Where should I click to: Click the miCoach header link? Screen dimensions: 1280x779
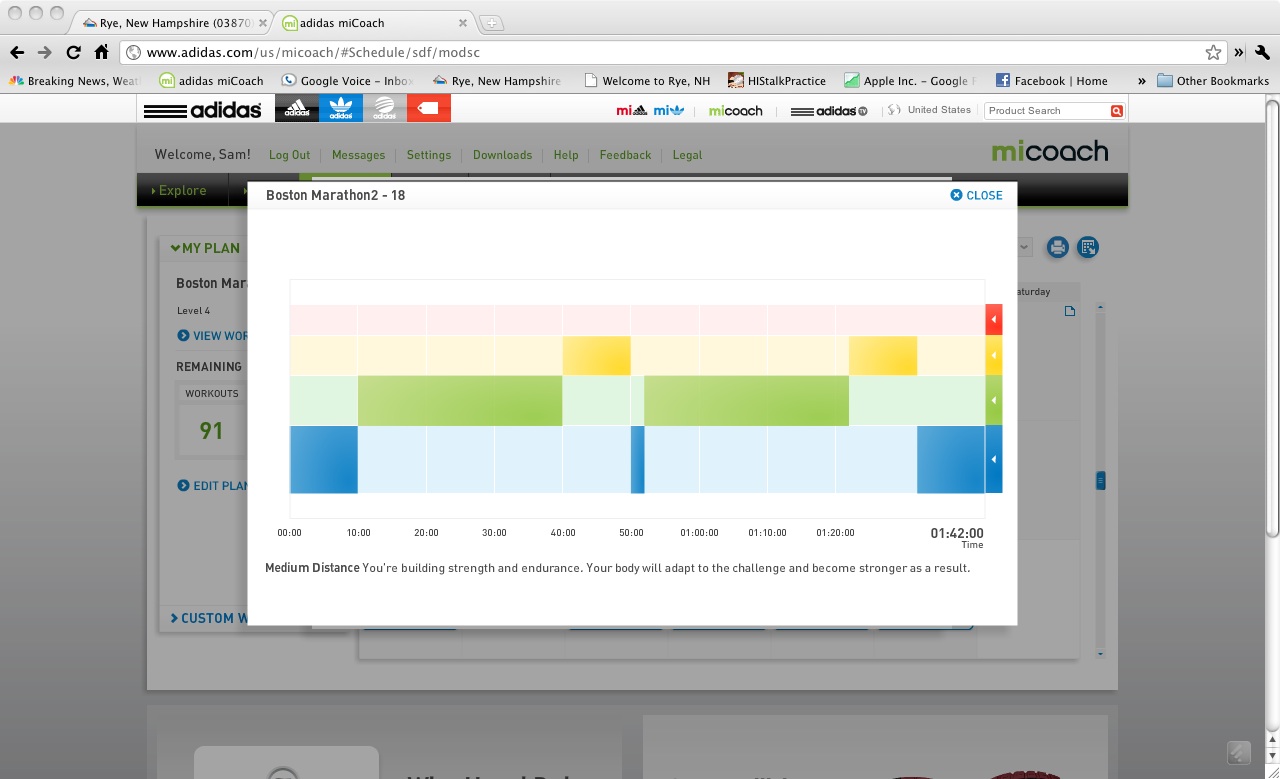pyautogui.click(x=735, y=111)
